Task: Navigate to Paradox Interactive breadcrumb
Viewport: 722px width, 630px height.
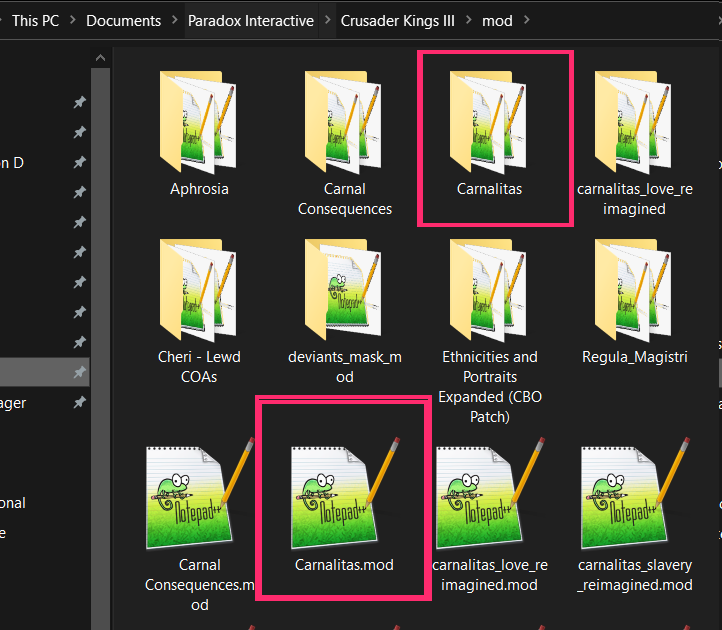Action: [x=251, y=21]
